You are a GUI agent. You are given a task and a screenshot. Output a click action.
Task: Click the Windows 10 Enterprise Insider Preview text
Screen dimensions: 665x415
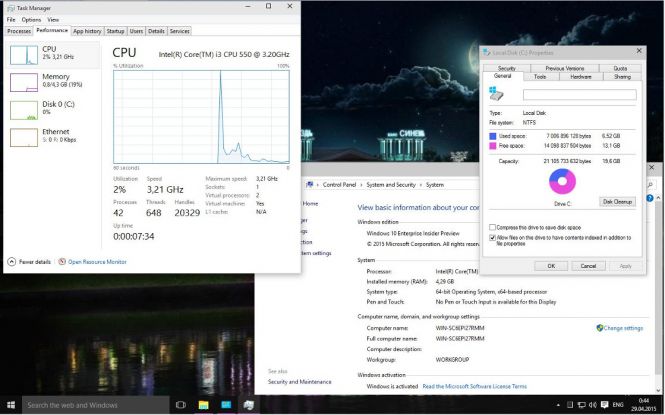413,234
